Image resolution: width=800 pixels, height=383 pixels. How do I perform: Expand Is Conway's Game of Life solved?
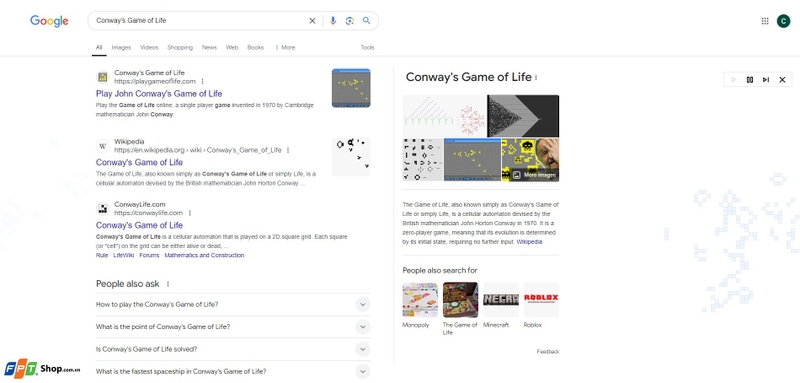click(233, 349)
